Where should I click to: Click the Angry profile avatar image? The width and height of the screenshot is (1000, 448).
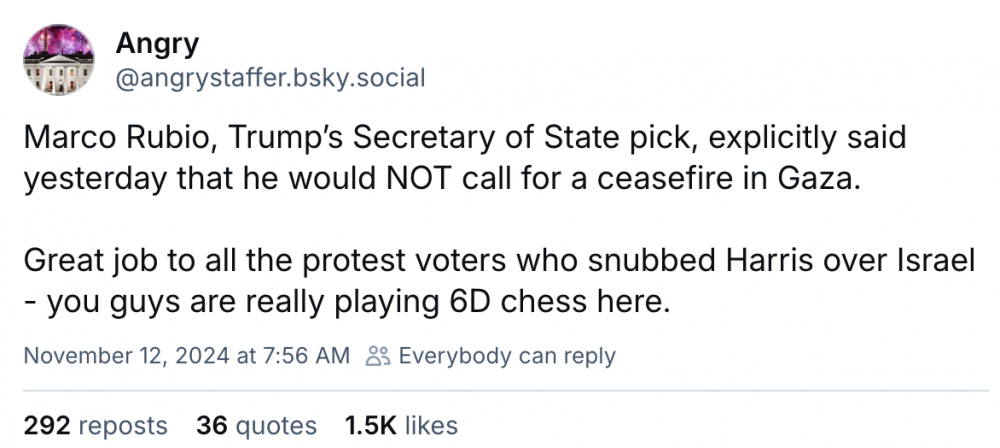click(x=58, y=60)
